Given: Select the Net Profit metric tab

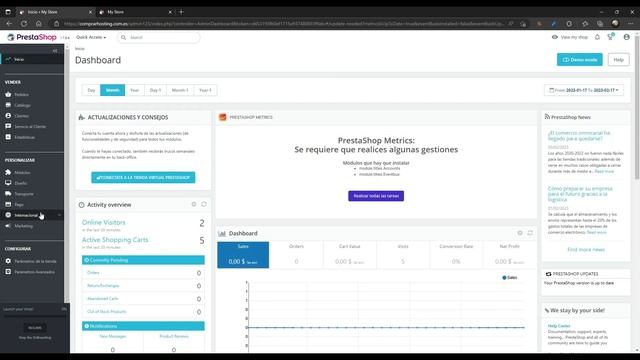Looking at the screenshot, I should pos(509,255).
